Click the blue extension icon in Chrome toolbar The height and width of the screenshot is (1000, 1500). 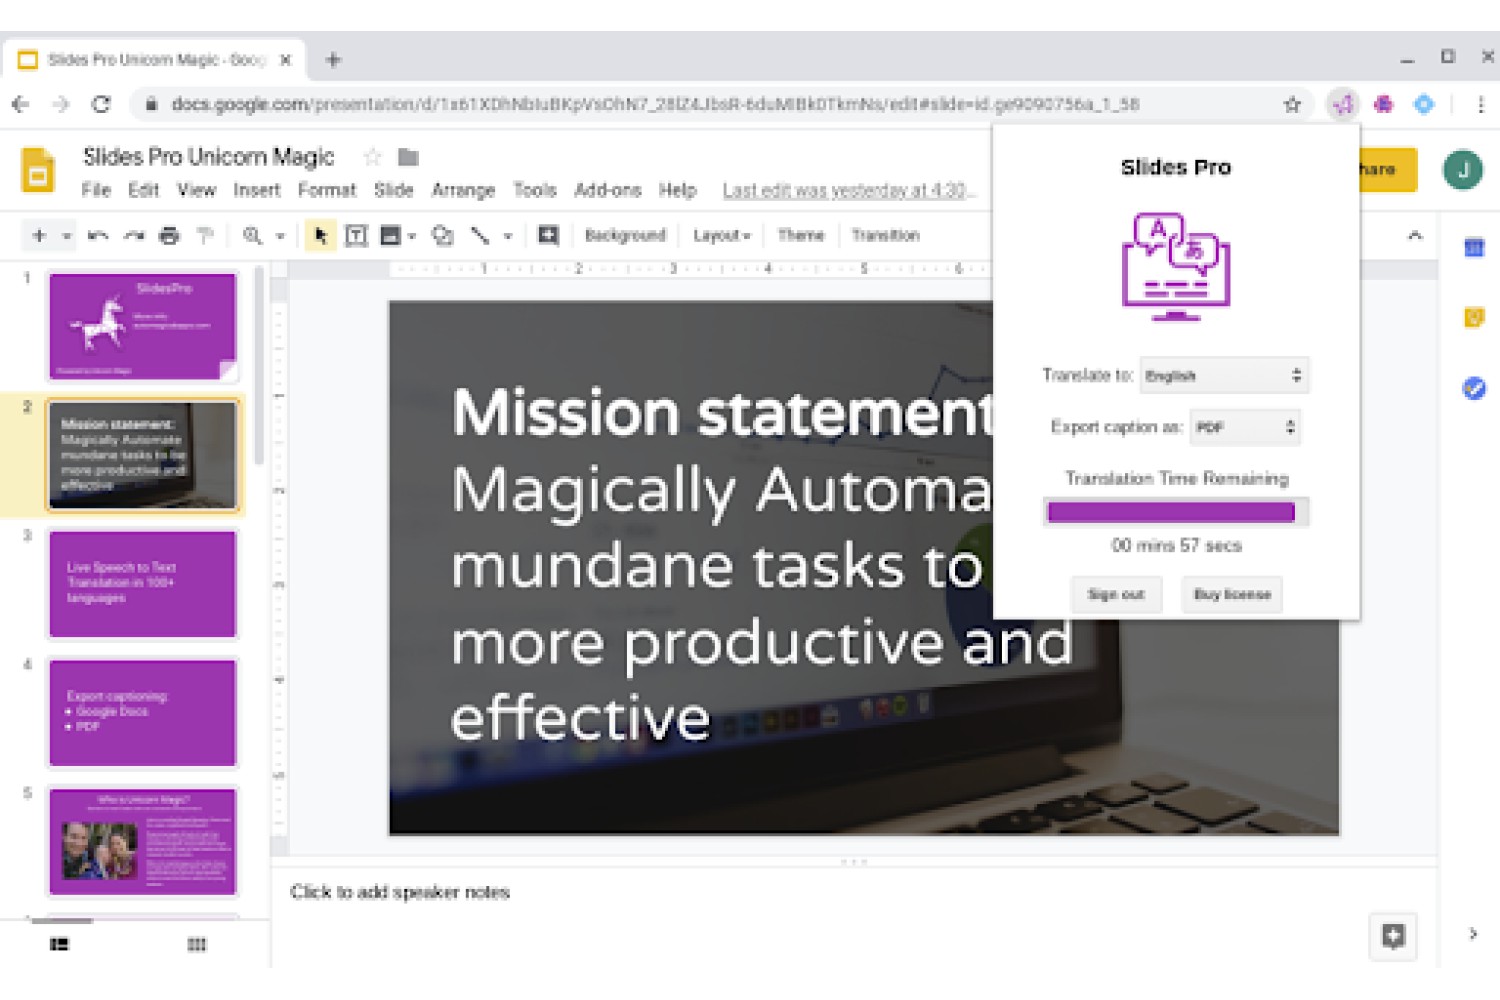coord(1424,104)
